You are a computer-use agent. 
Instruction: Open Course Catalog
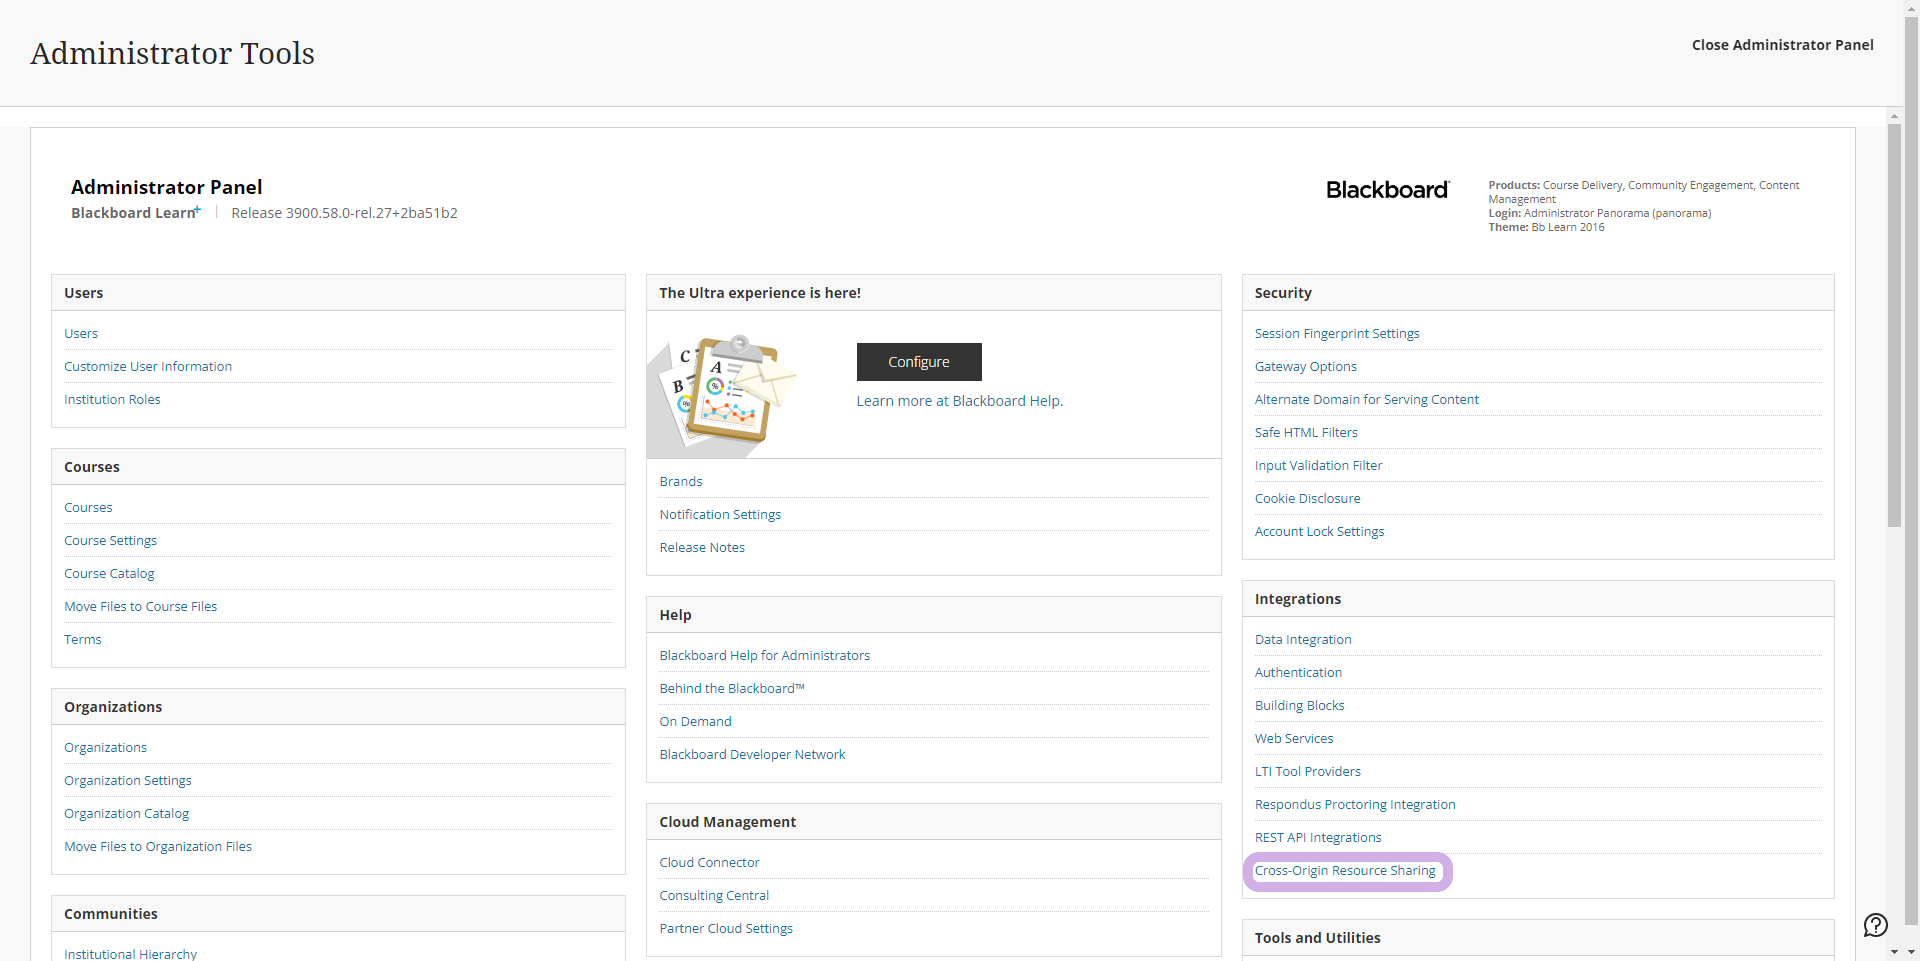(109, 574)
